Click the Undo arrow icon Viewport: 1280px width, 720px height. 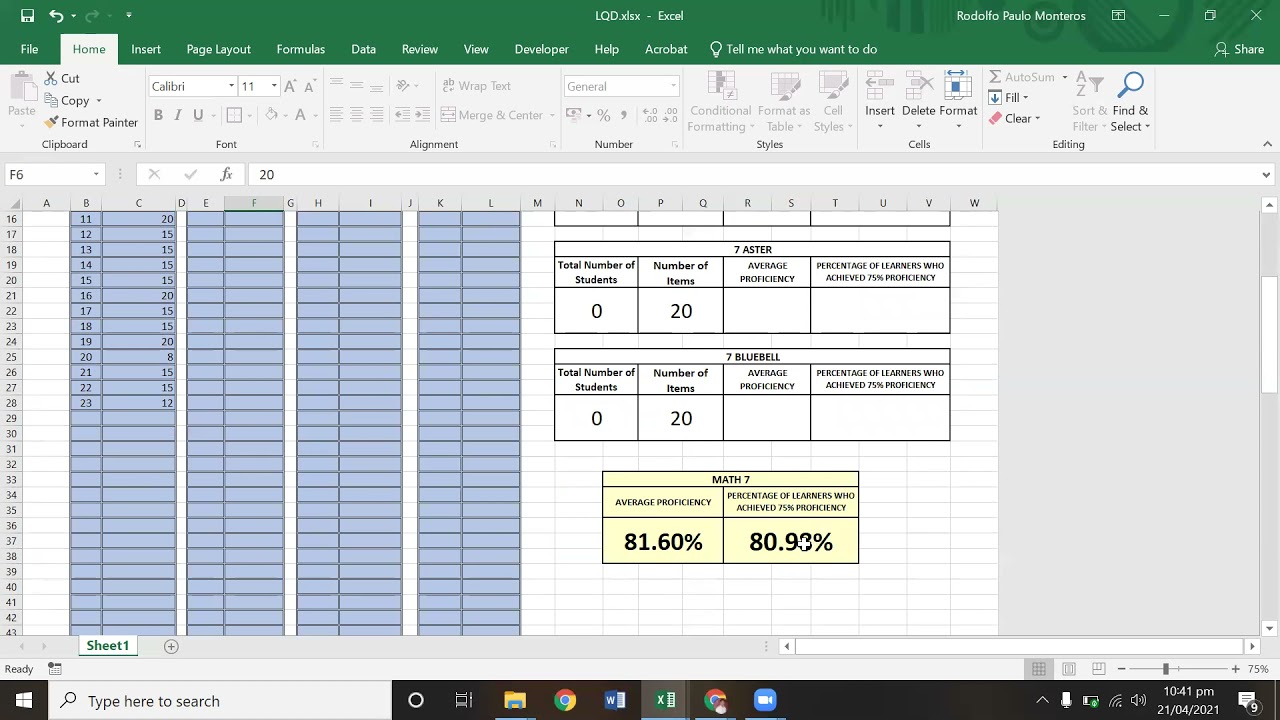(56, 16)
